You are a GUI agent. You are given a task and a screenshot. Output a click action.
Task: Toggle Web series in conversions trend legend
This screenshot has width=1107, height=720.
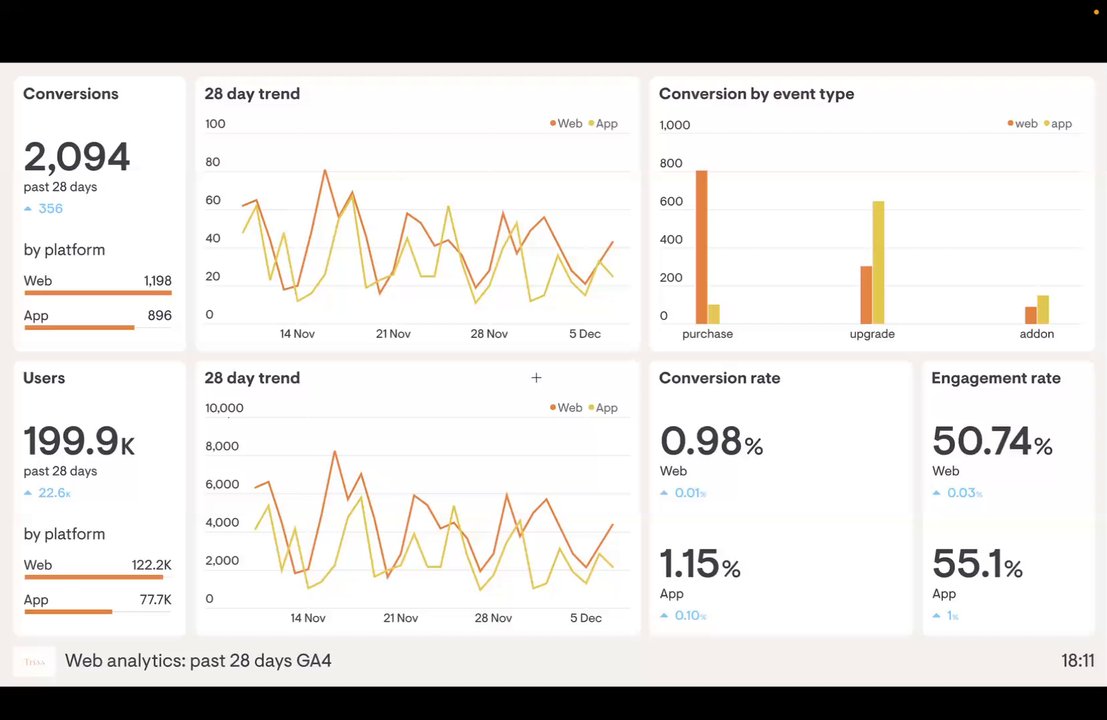[x=566, y=124]
